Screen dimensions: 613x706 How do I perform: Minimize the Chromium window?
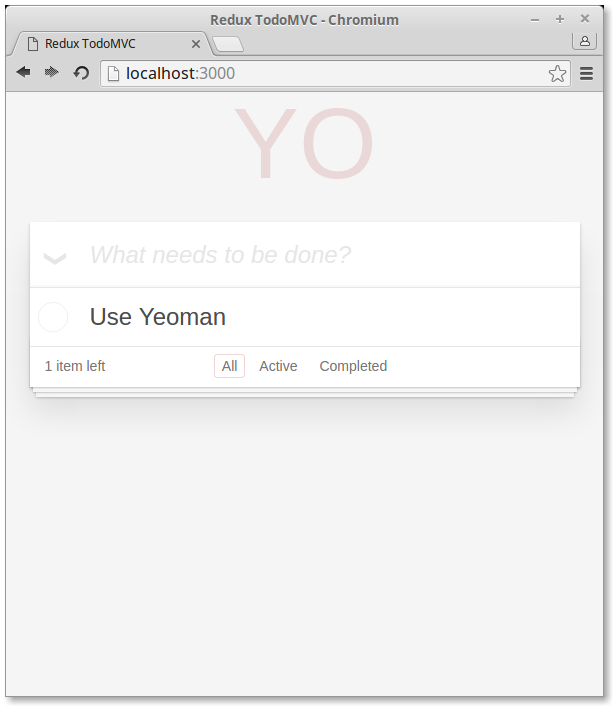(x=535, y=19)
